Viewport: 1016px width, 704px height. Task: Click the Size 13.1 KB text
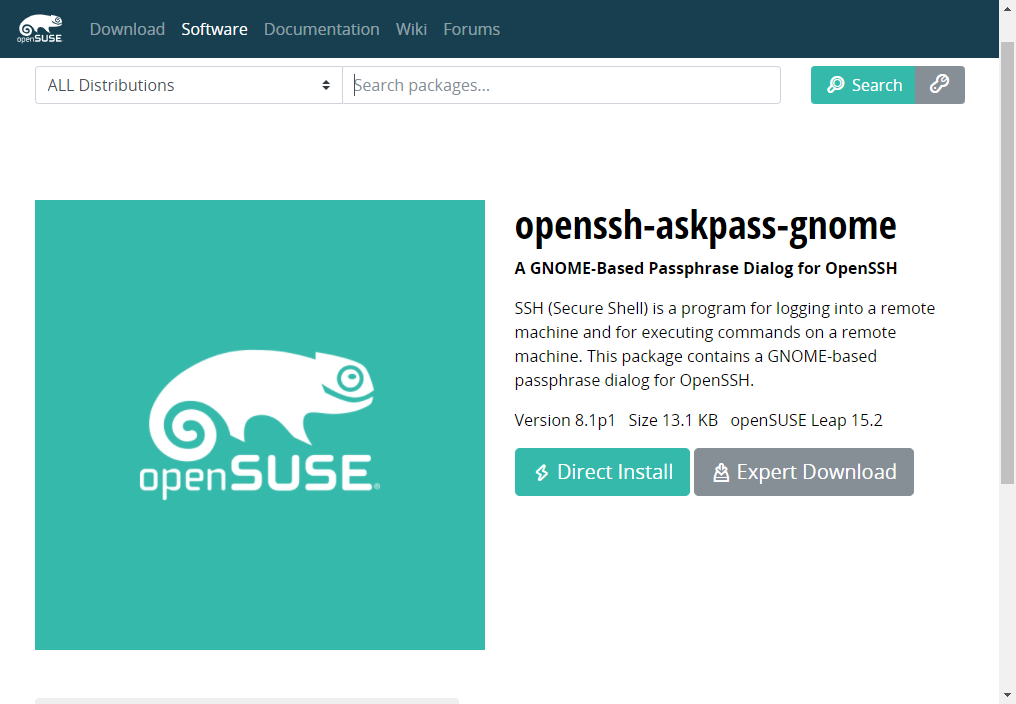pyautogui.click(x=673, y=420)
